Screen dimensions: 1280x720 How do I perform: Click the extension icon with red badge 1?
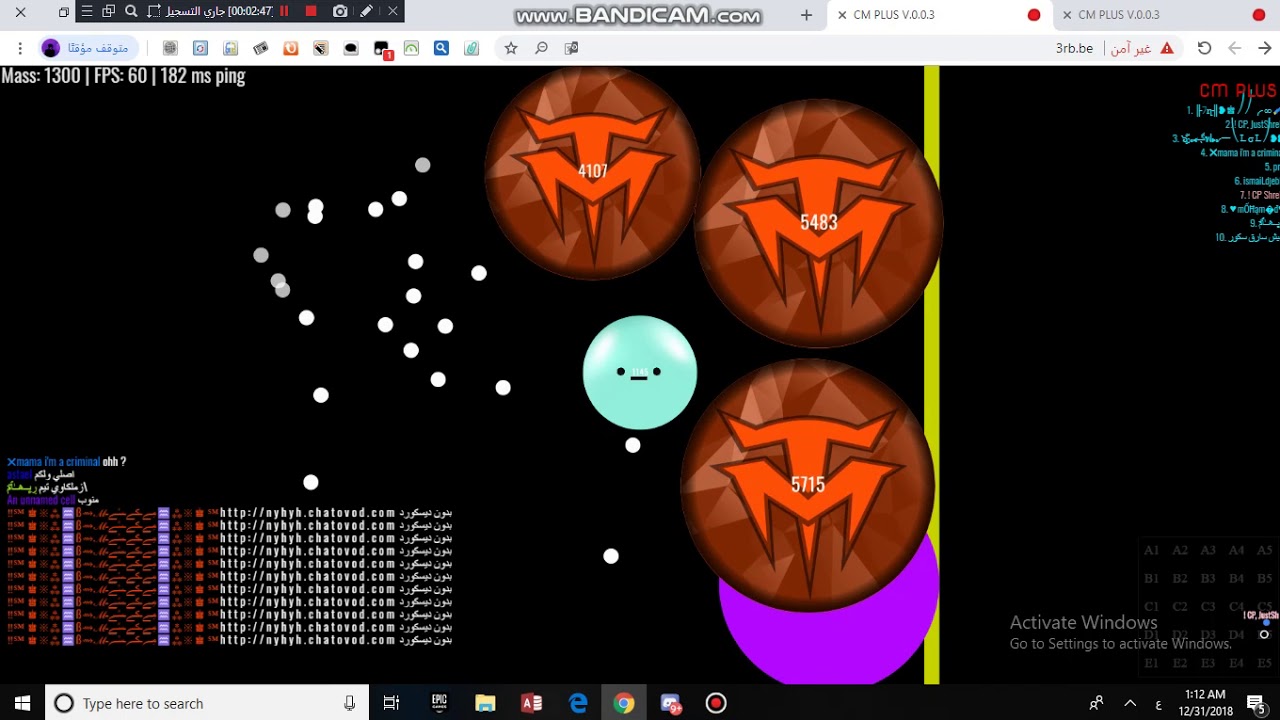382,49
